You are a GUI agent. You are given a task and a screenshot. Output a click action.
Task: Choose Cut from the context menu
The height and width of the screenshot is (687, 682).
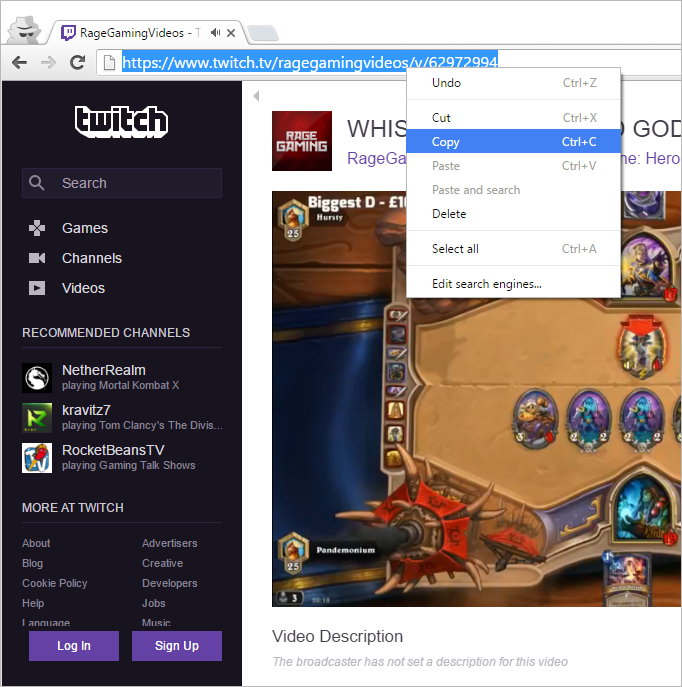coord(513,117)
